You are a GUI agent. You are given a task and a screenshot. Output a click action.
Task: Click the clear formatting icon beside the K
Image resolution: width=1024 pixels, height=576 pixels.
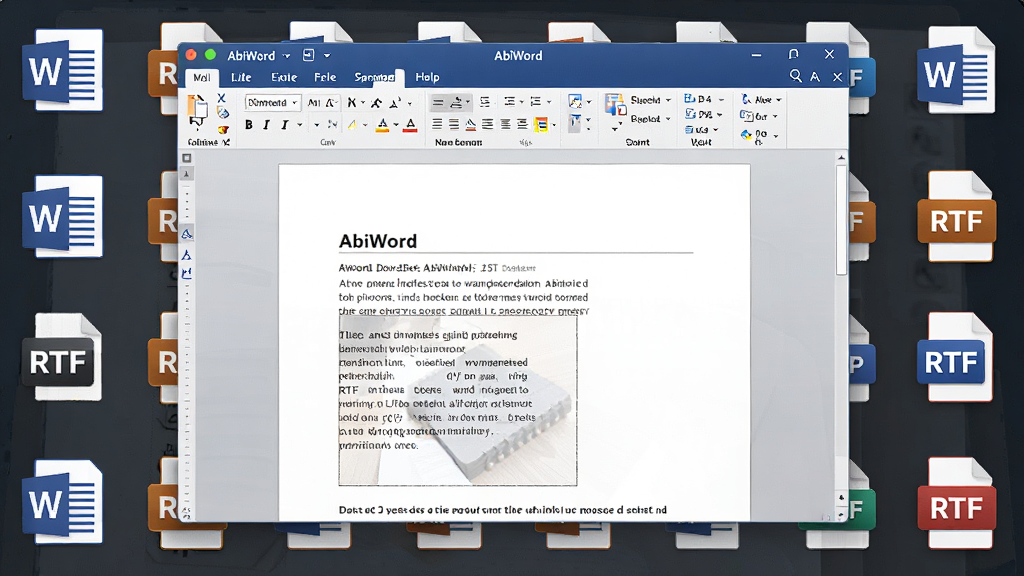tap(377, 103)
